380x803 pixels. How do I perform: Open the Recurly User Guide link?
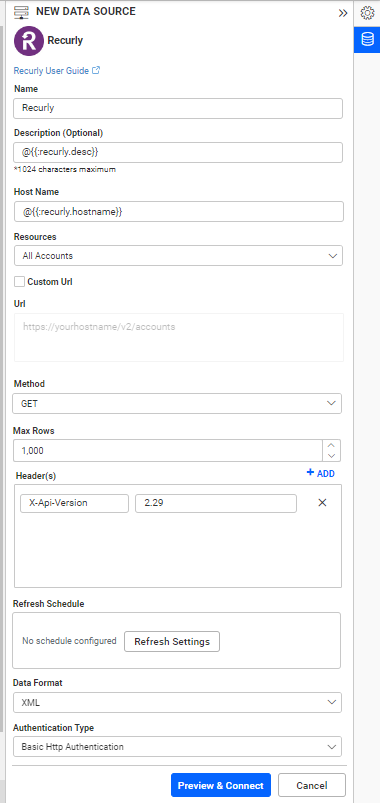(x=51, y=71)
